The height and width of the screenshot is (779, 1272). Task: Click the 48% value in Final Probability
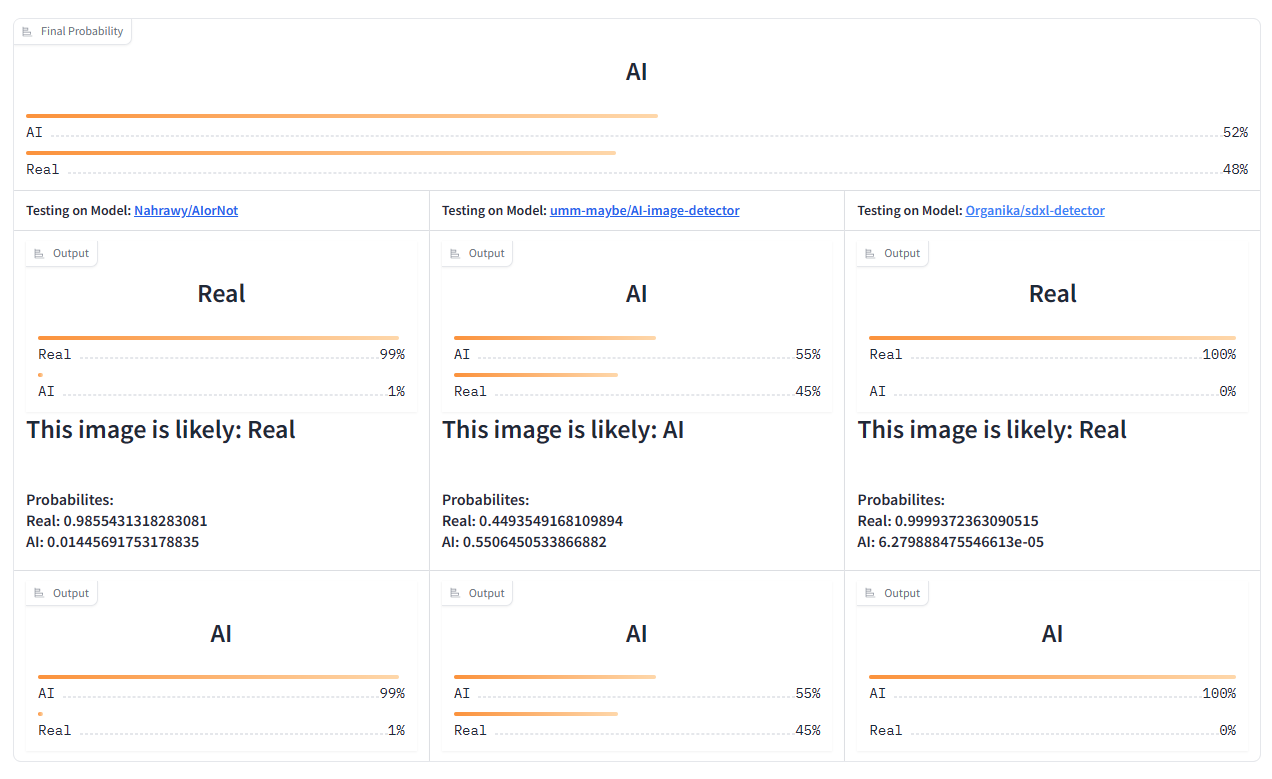click(1235, 170)
